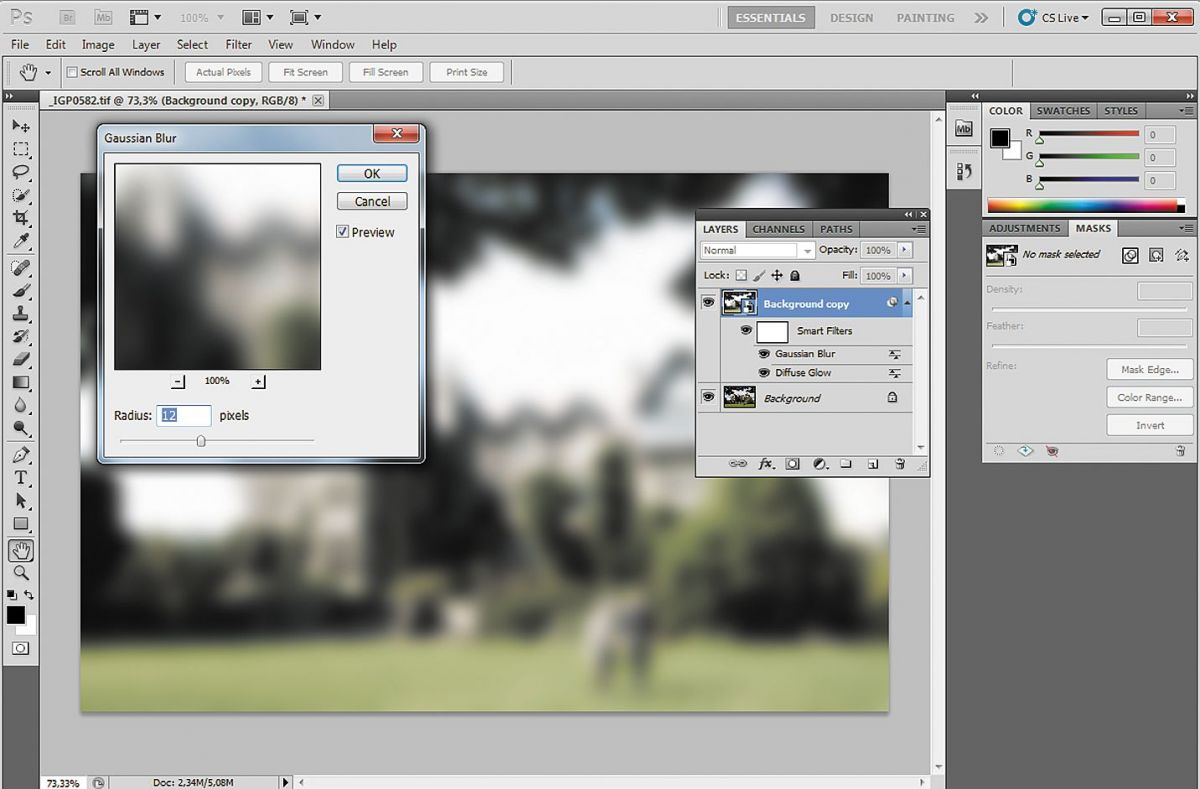The height and width of the screenshot is (789, 1200).
Task: Click the Actual Pixels button
Action: tap(223, 72)
